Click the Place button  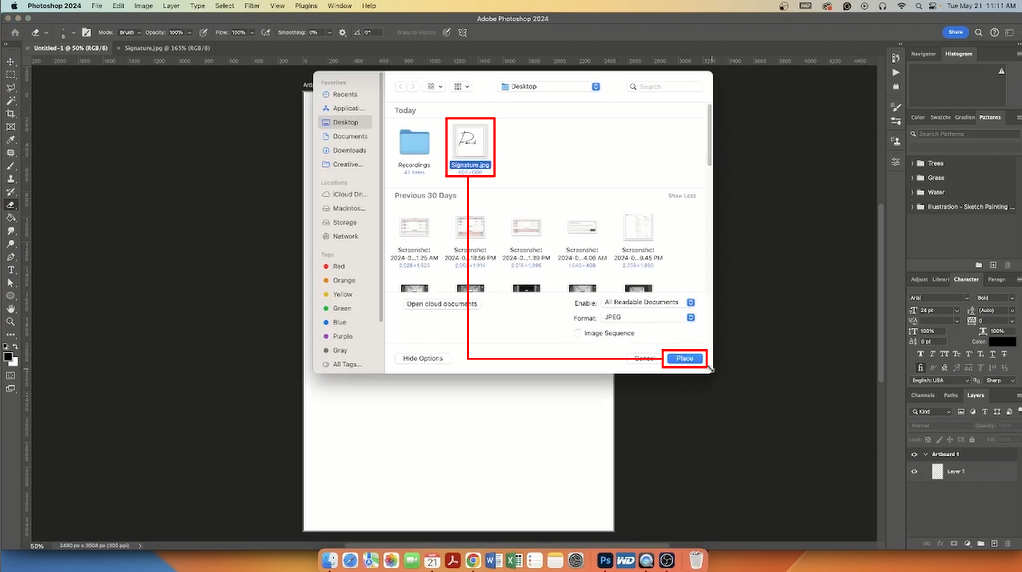[684, 358]
